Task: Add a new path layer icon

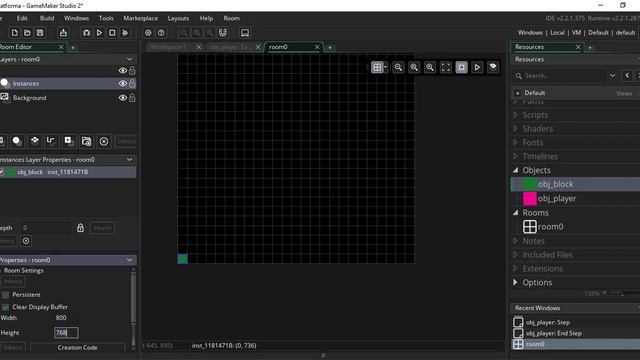Action: [51, 141]
